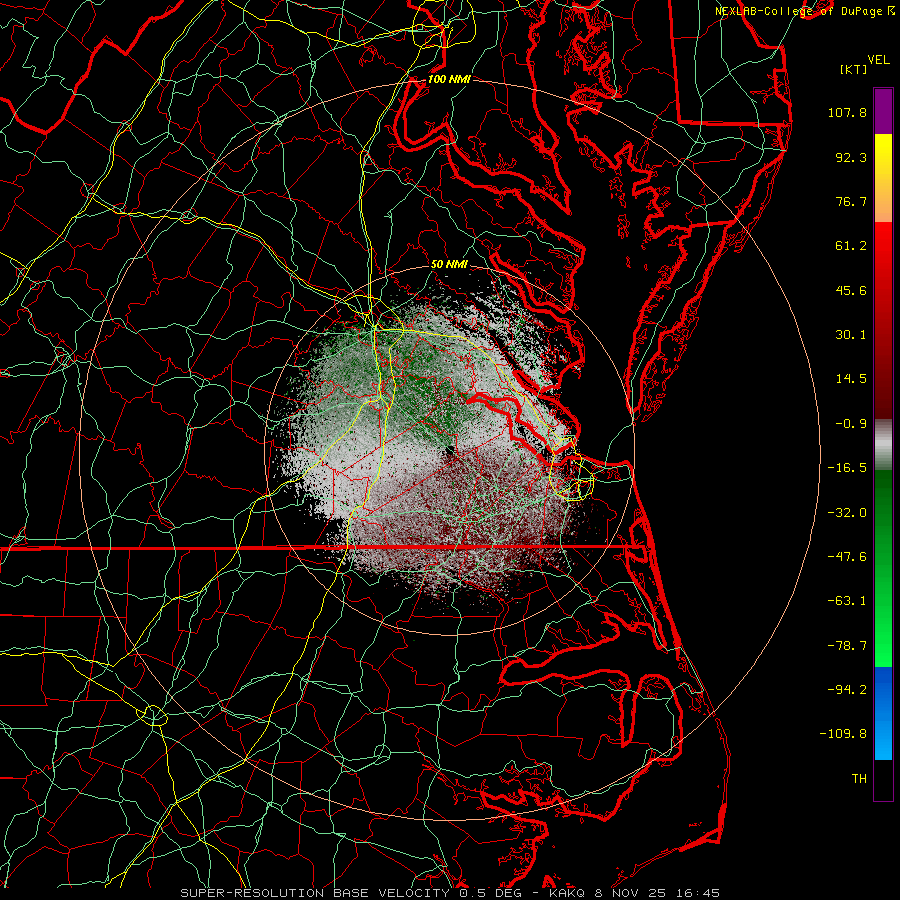Click the gray near-zero segment of color bar
The image size is (900, 900).
[883, 445]
